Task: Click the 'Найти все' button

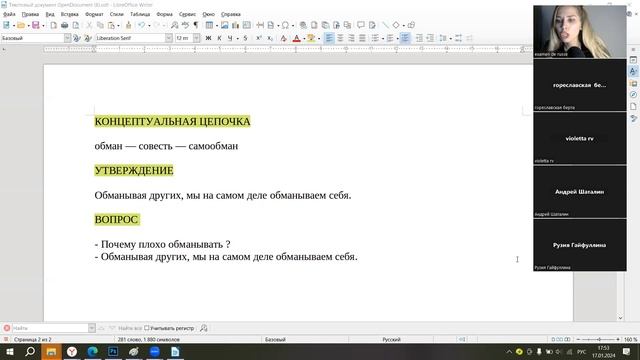Action: point(130,328)
